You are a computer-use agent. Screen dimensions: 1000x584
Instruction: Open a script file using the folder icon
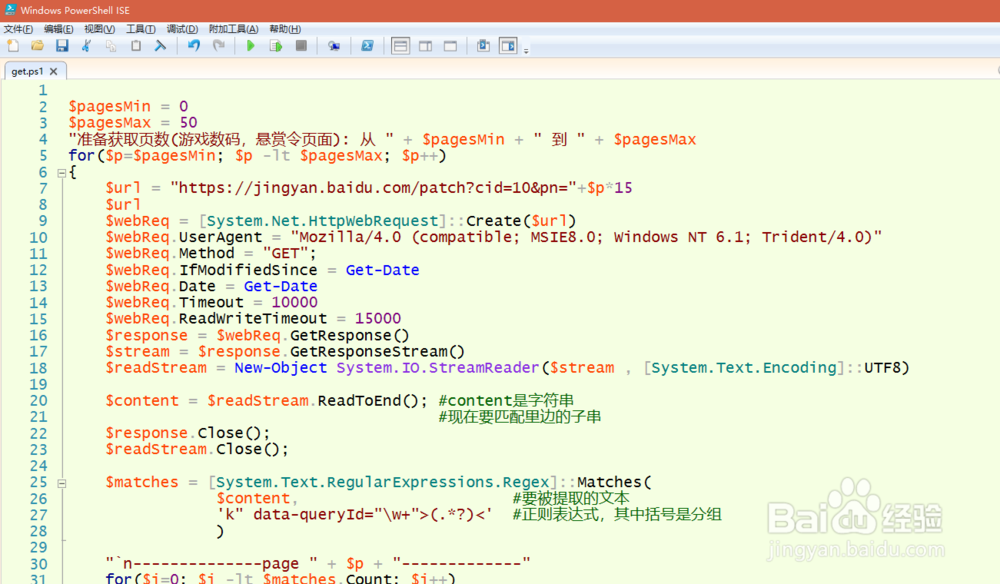(x=37, y=46)
